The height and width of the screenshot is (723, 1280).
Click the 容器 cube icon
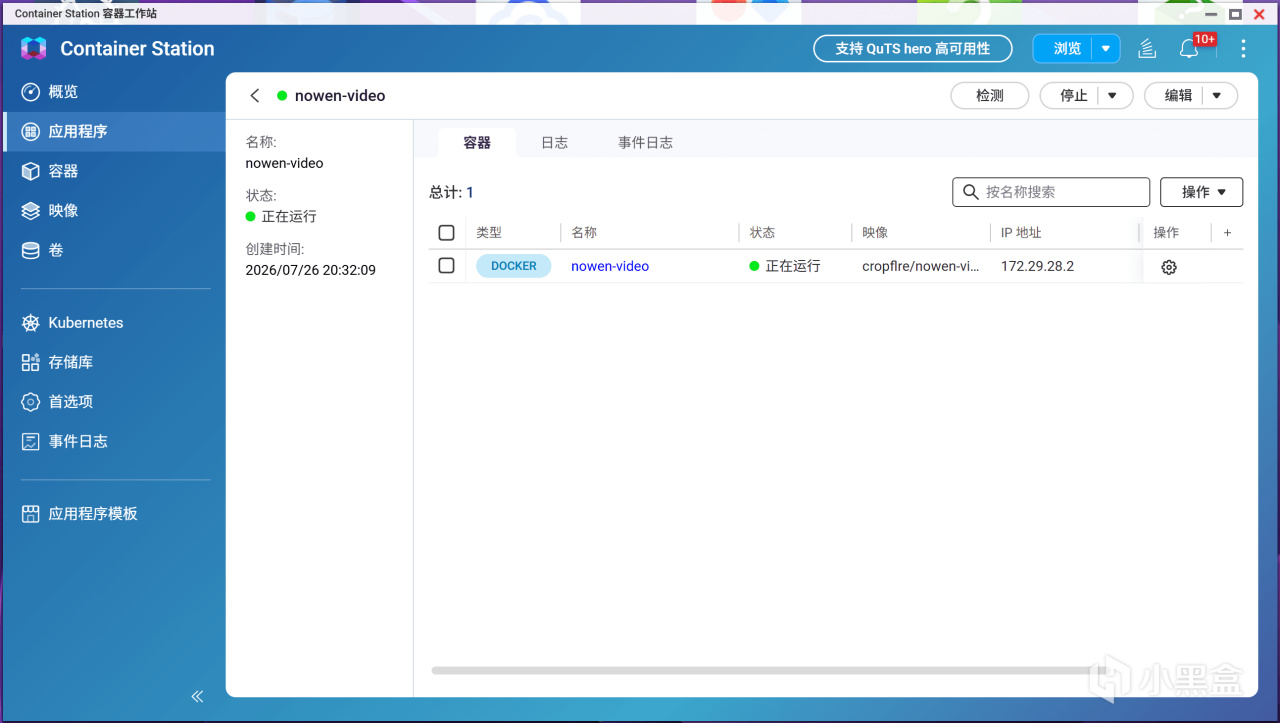click(31, 171)
